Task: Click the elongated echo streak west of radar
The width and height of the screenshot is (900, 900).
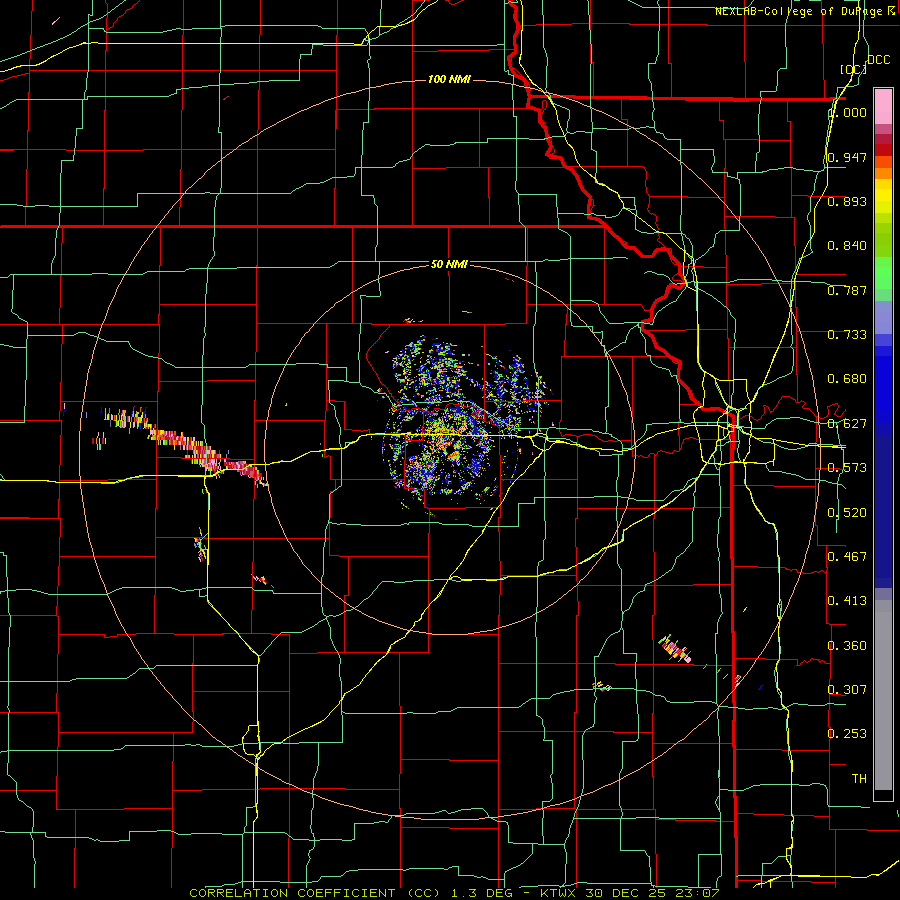Action: (x=184, y=445)
